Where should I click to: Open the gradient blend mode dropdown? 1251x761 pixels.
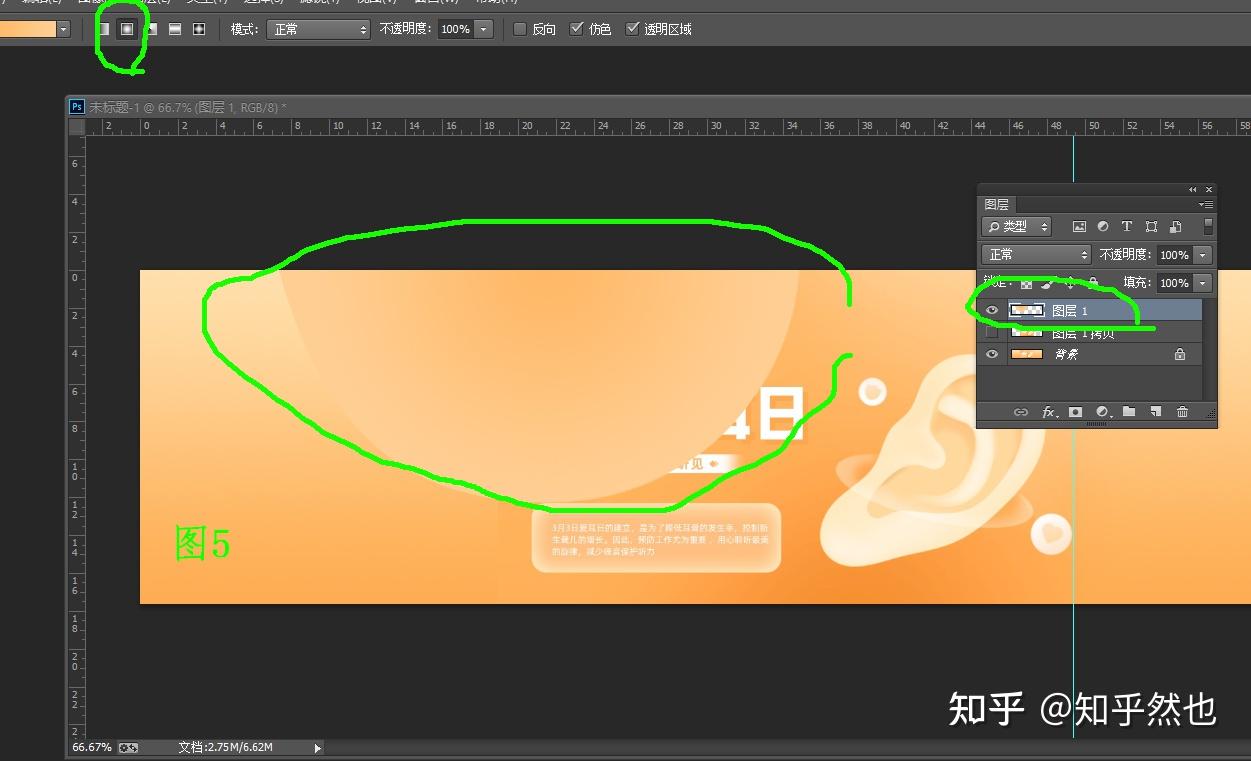click(x=318, y=29)
